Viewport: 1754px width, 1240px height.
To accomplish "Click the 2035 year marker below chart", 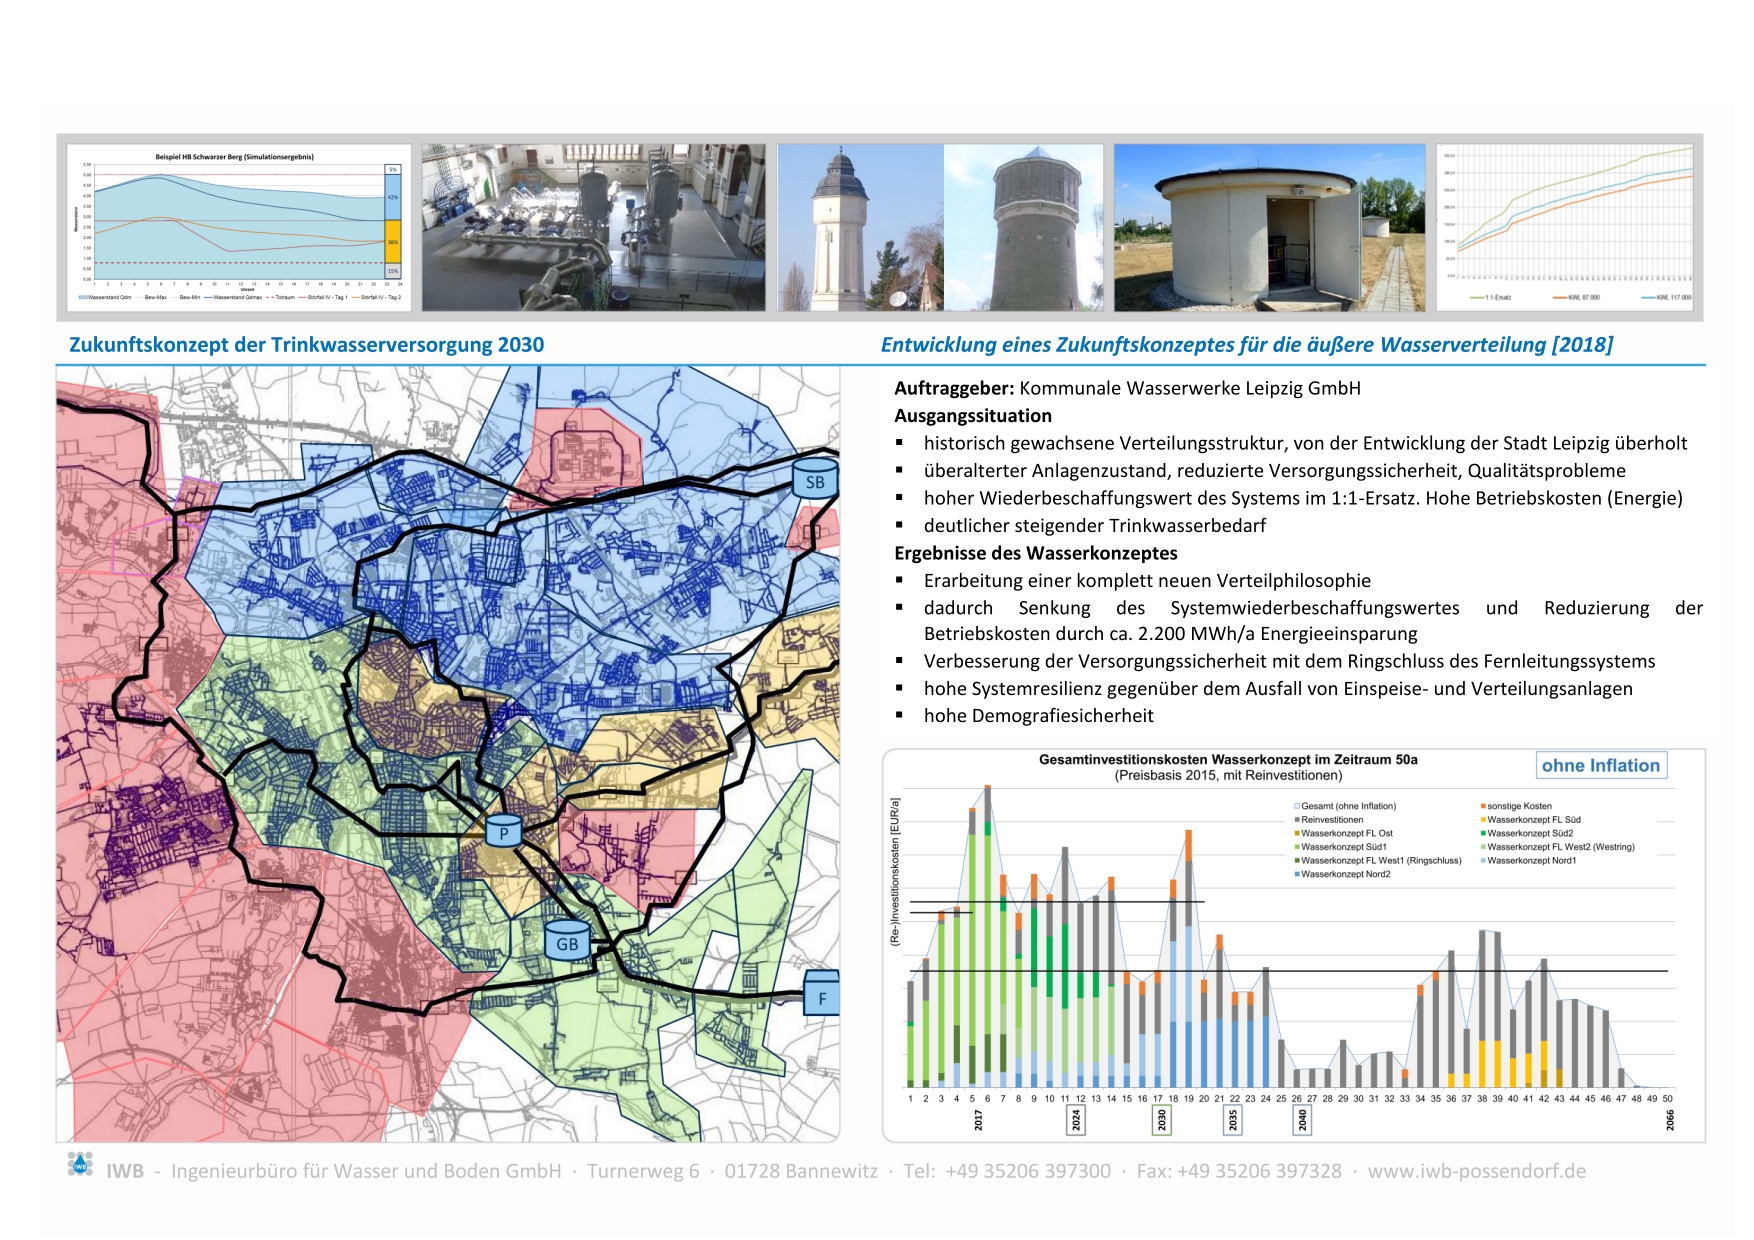I will pyautogui.click(x=1233, y=1120).
